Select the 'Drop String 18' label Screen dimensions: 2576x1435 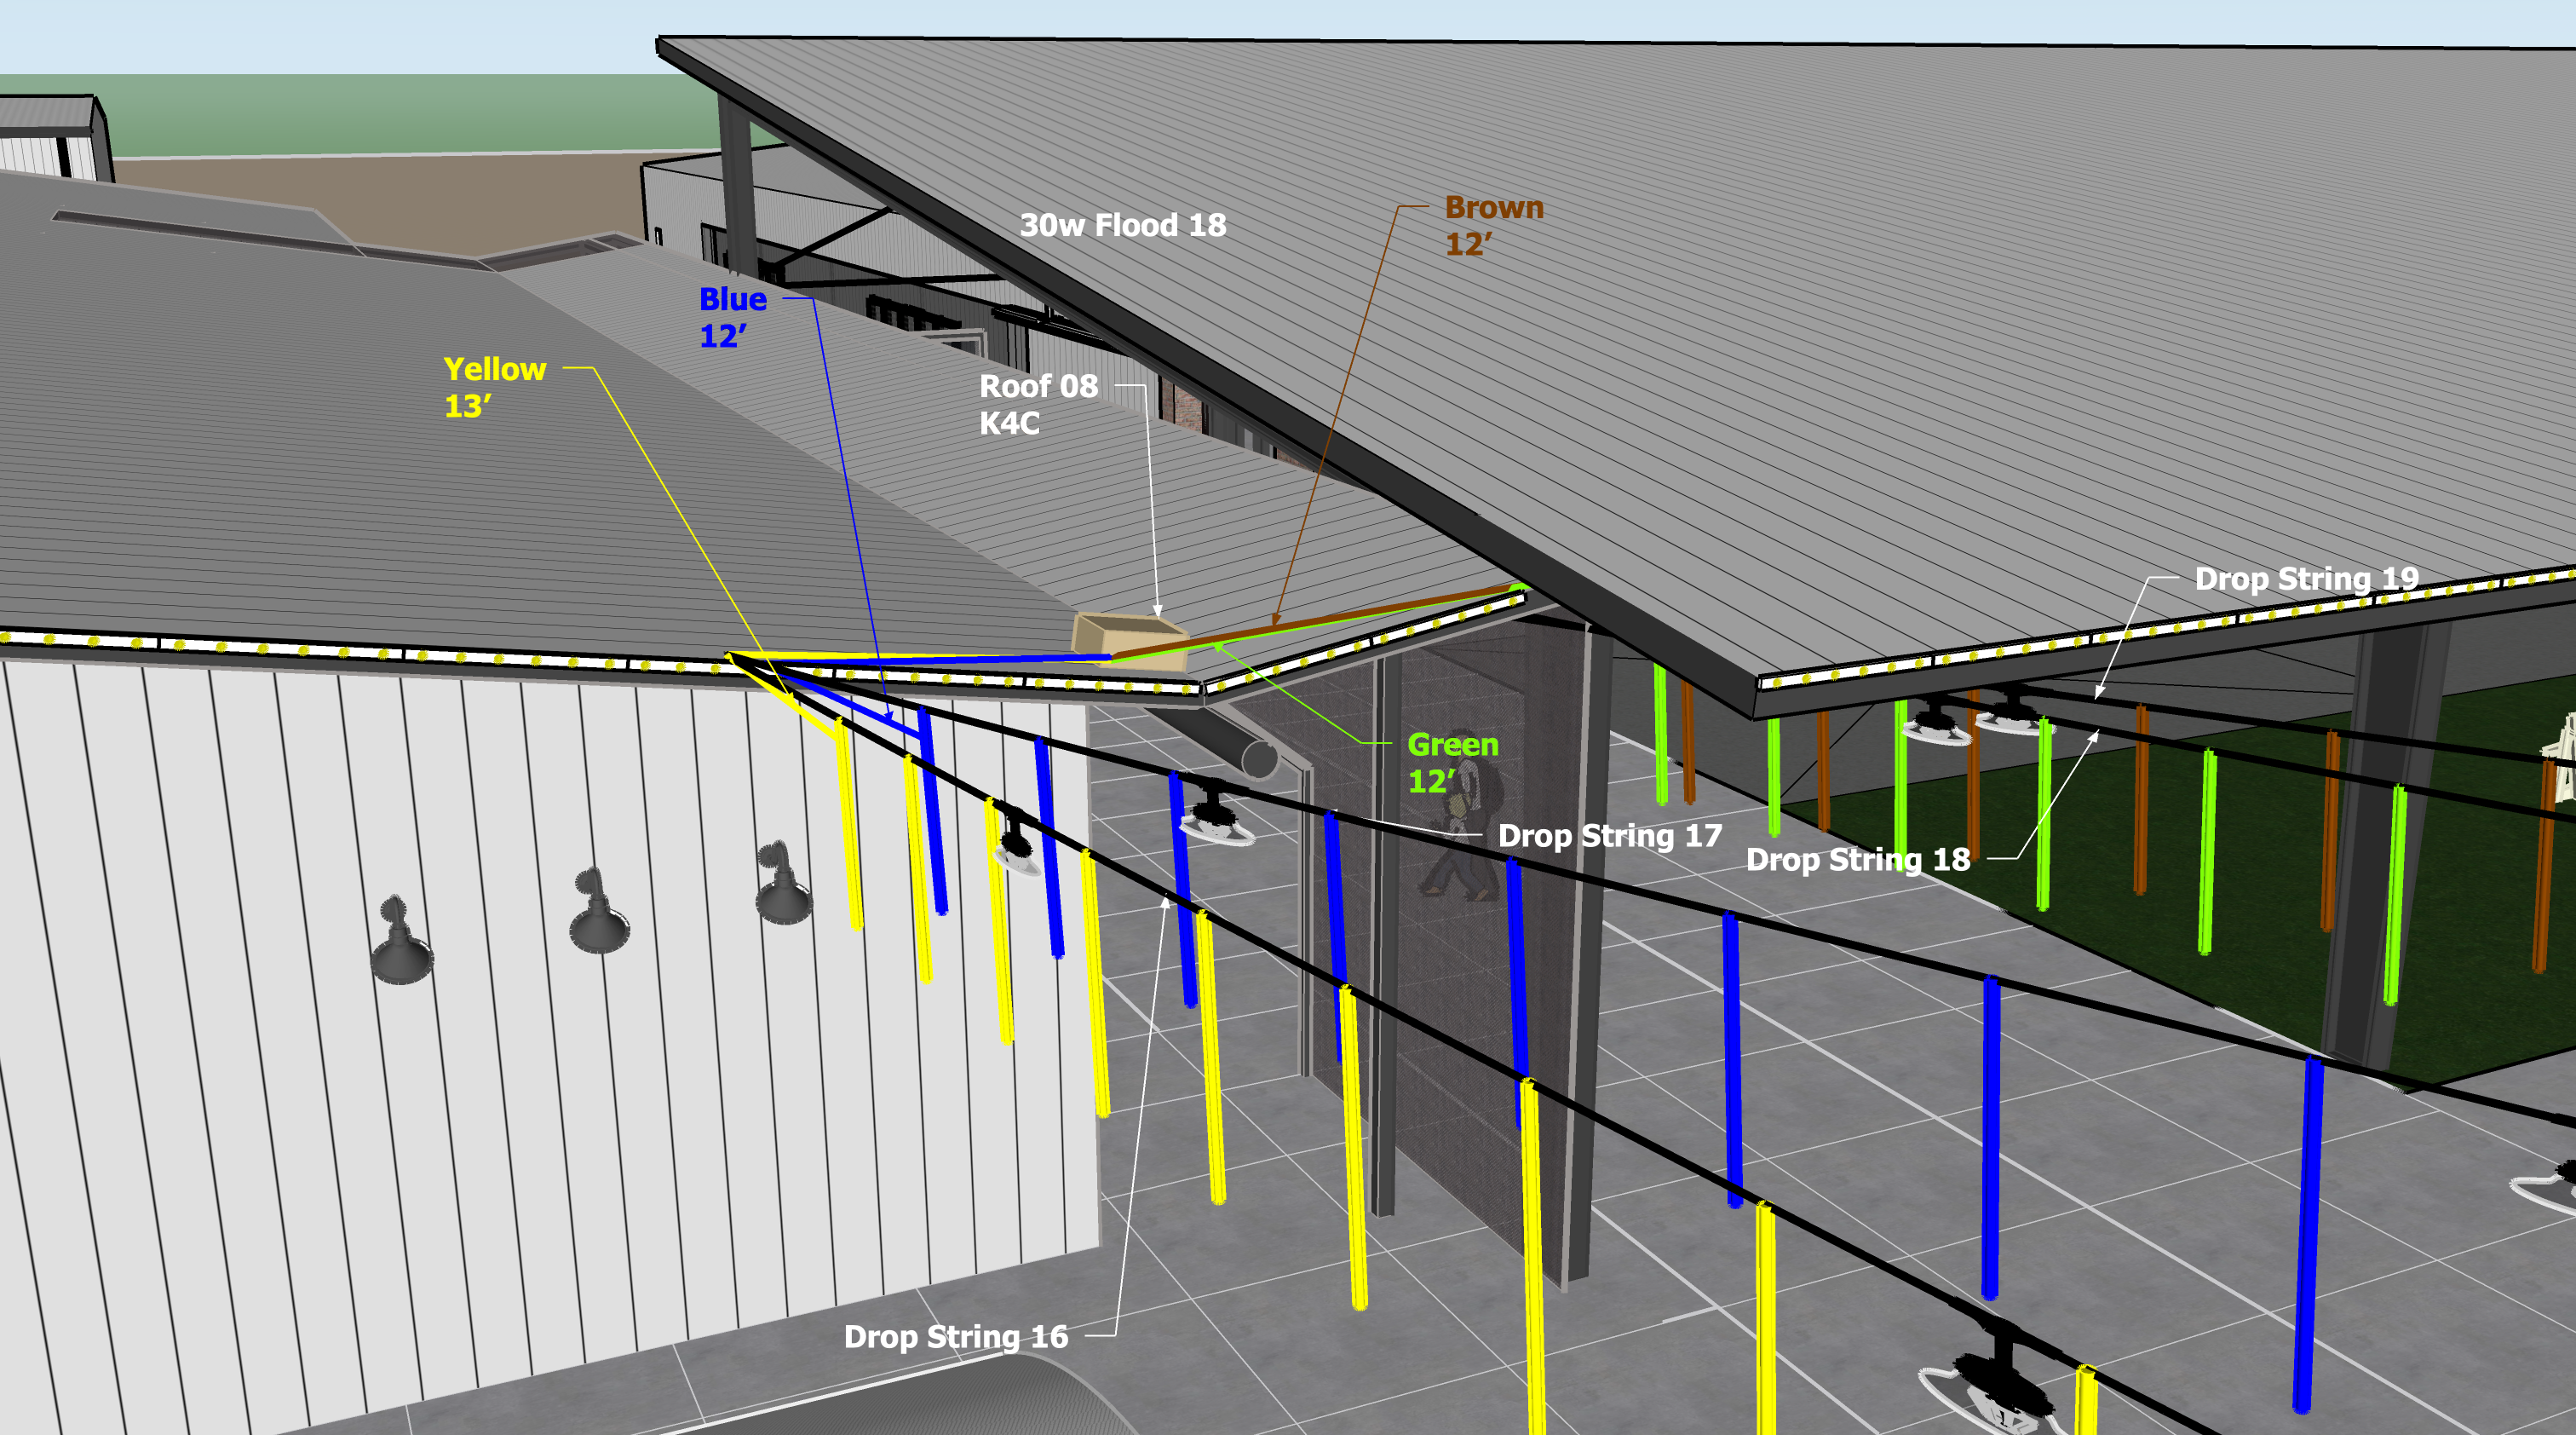[x=1857, y=859]
